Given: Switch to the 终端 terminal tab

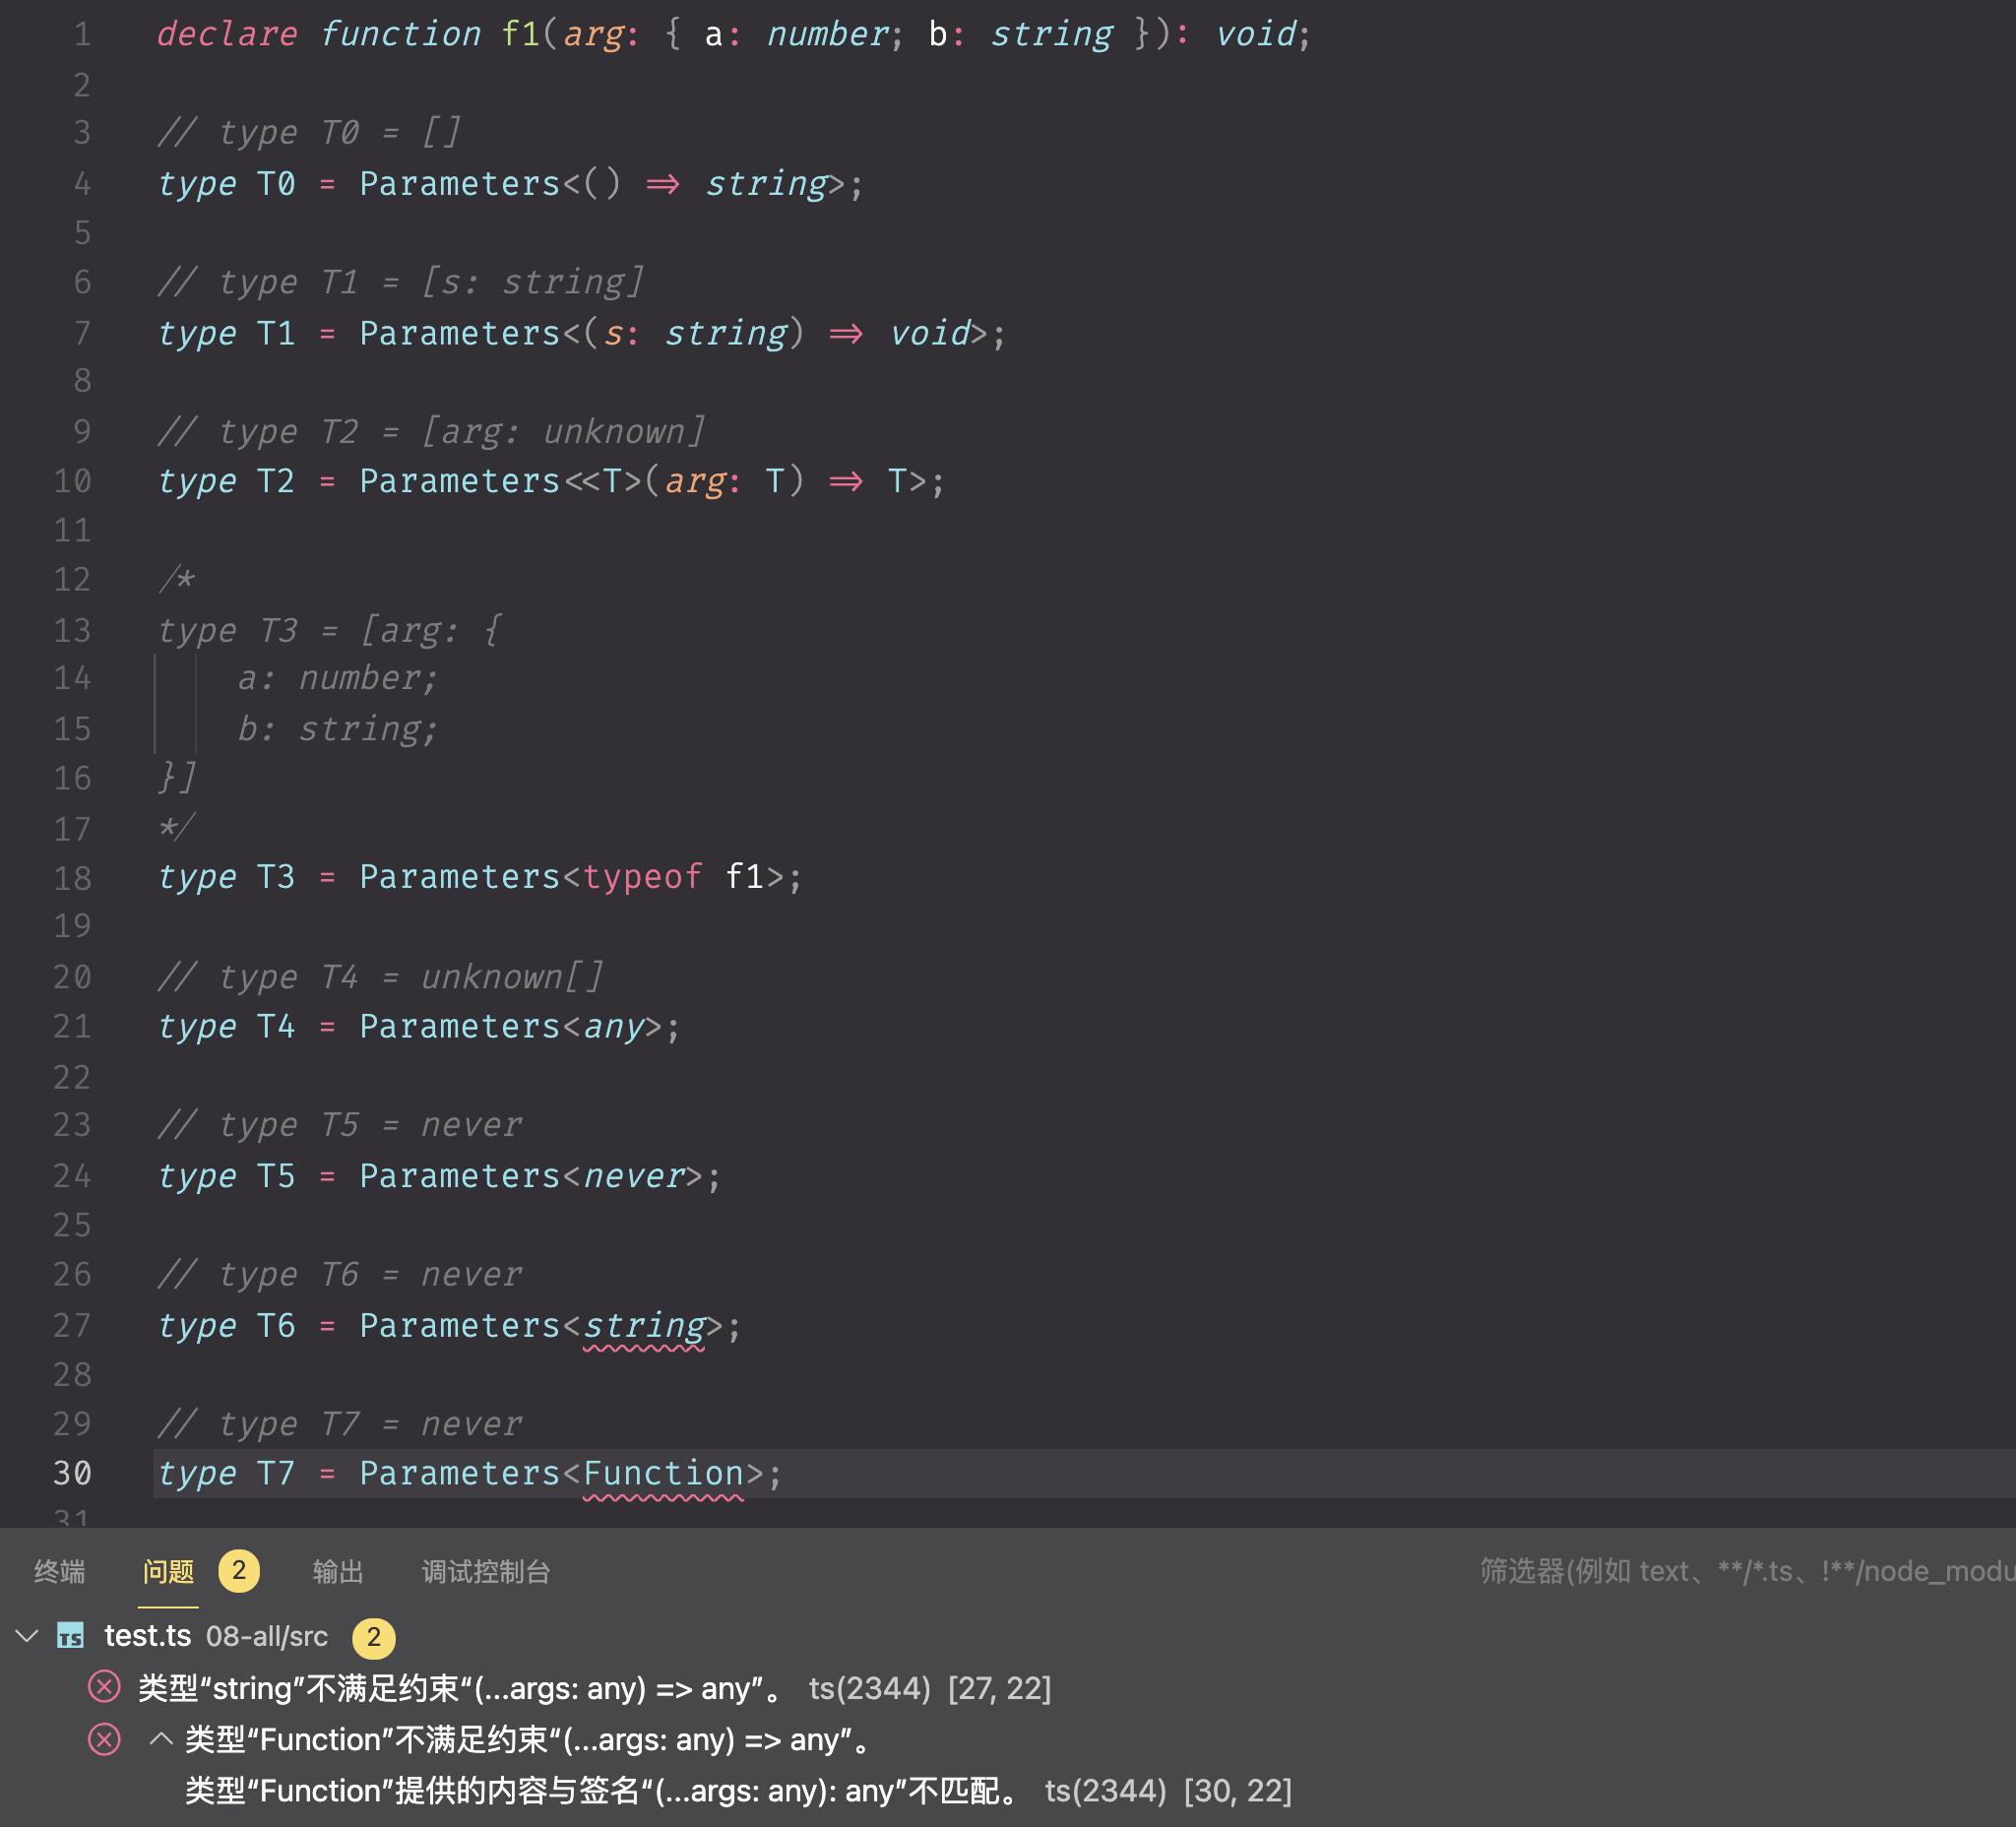Looking at the screenshot, I should point(60,1571).
